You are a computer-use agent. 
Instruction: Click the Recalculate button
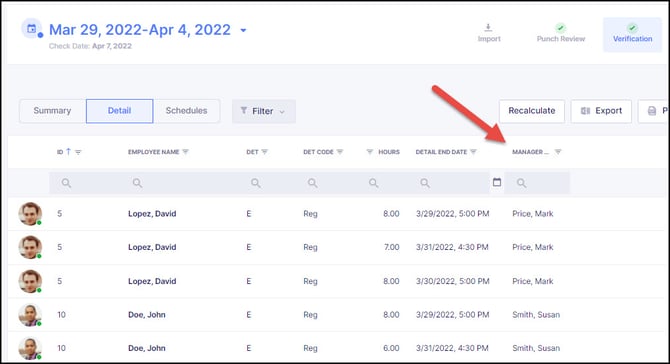(x=532, y=111)
